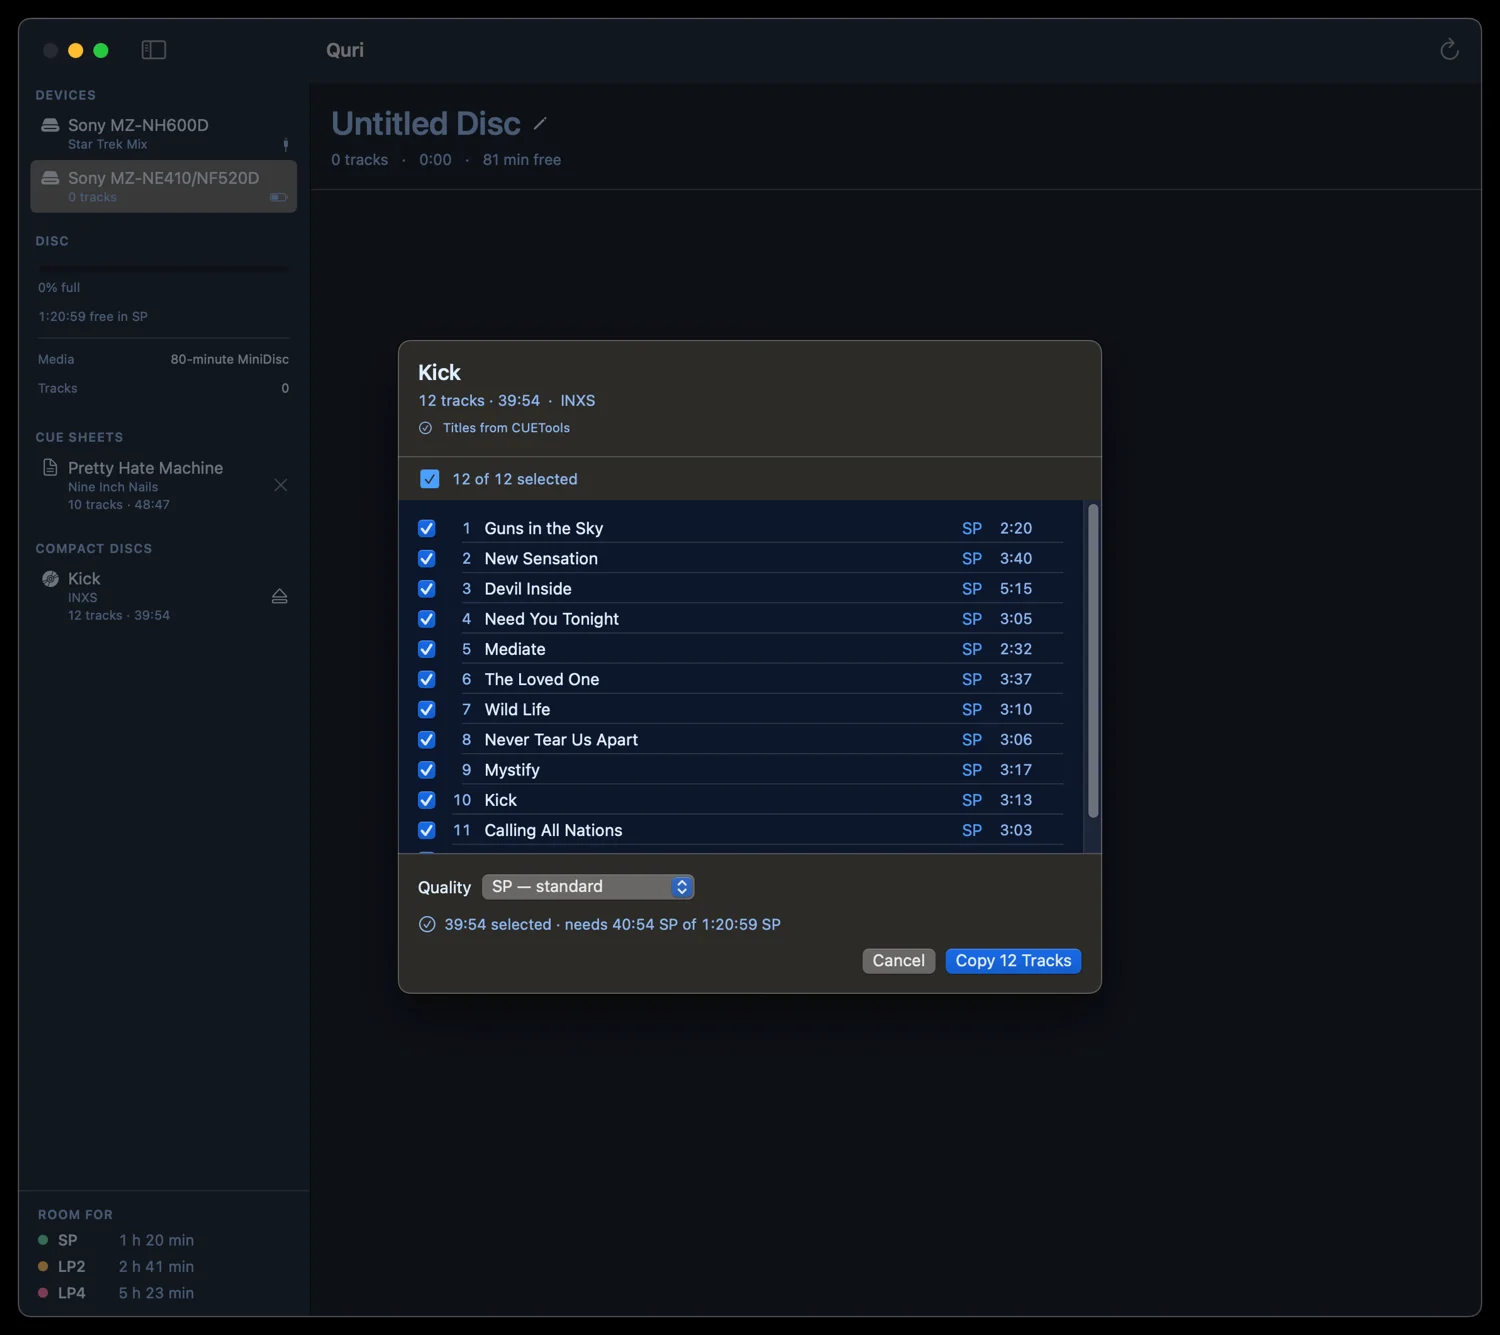Viewport: 1500px width, 1335px height.
Task: Click the Sony MZ-NE410/NF520D device icon
Action: (50, 178)
